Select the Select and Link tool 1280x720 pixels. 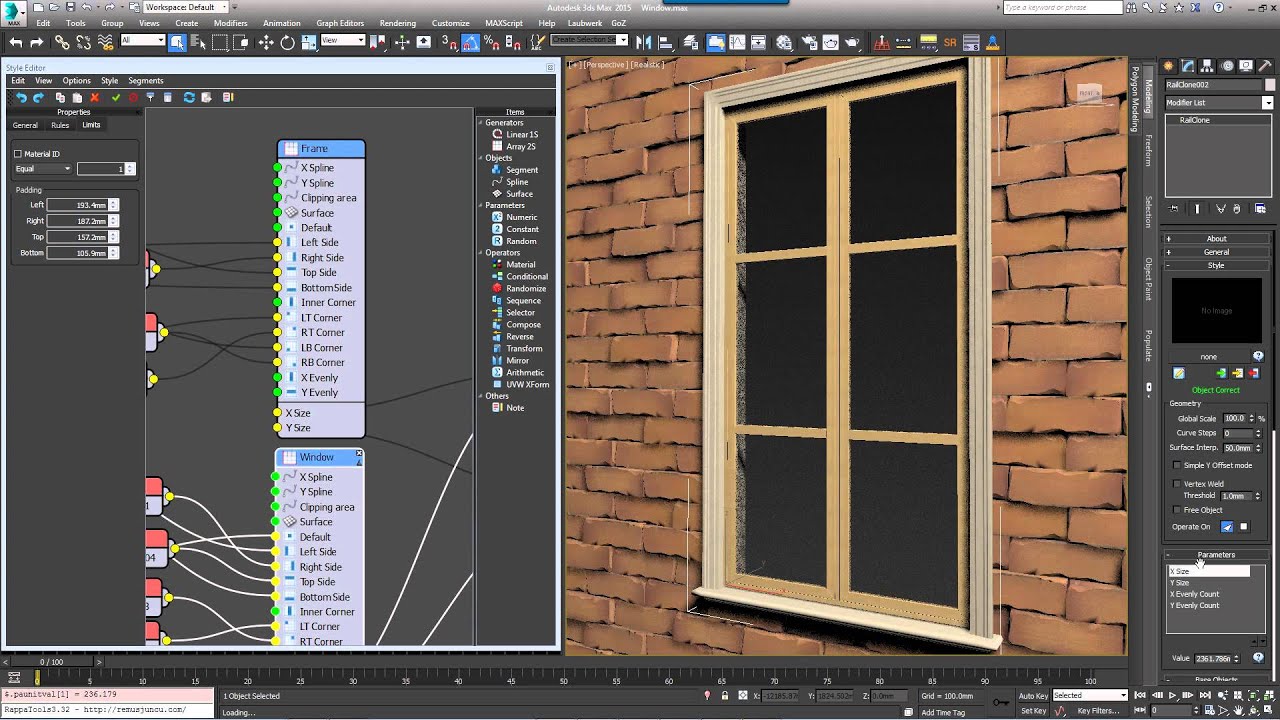[62, 42]
